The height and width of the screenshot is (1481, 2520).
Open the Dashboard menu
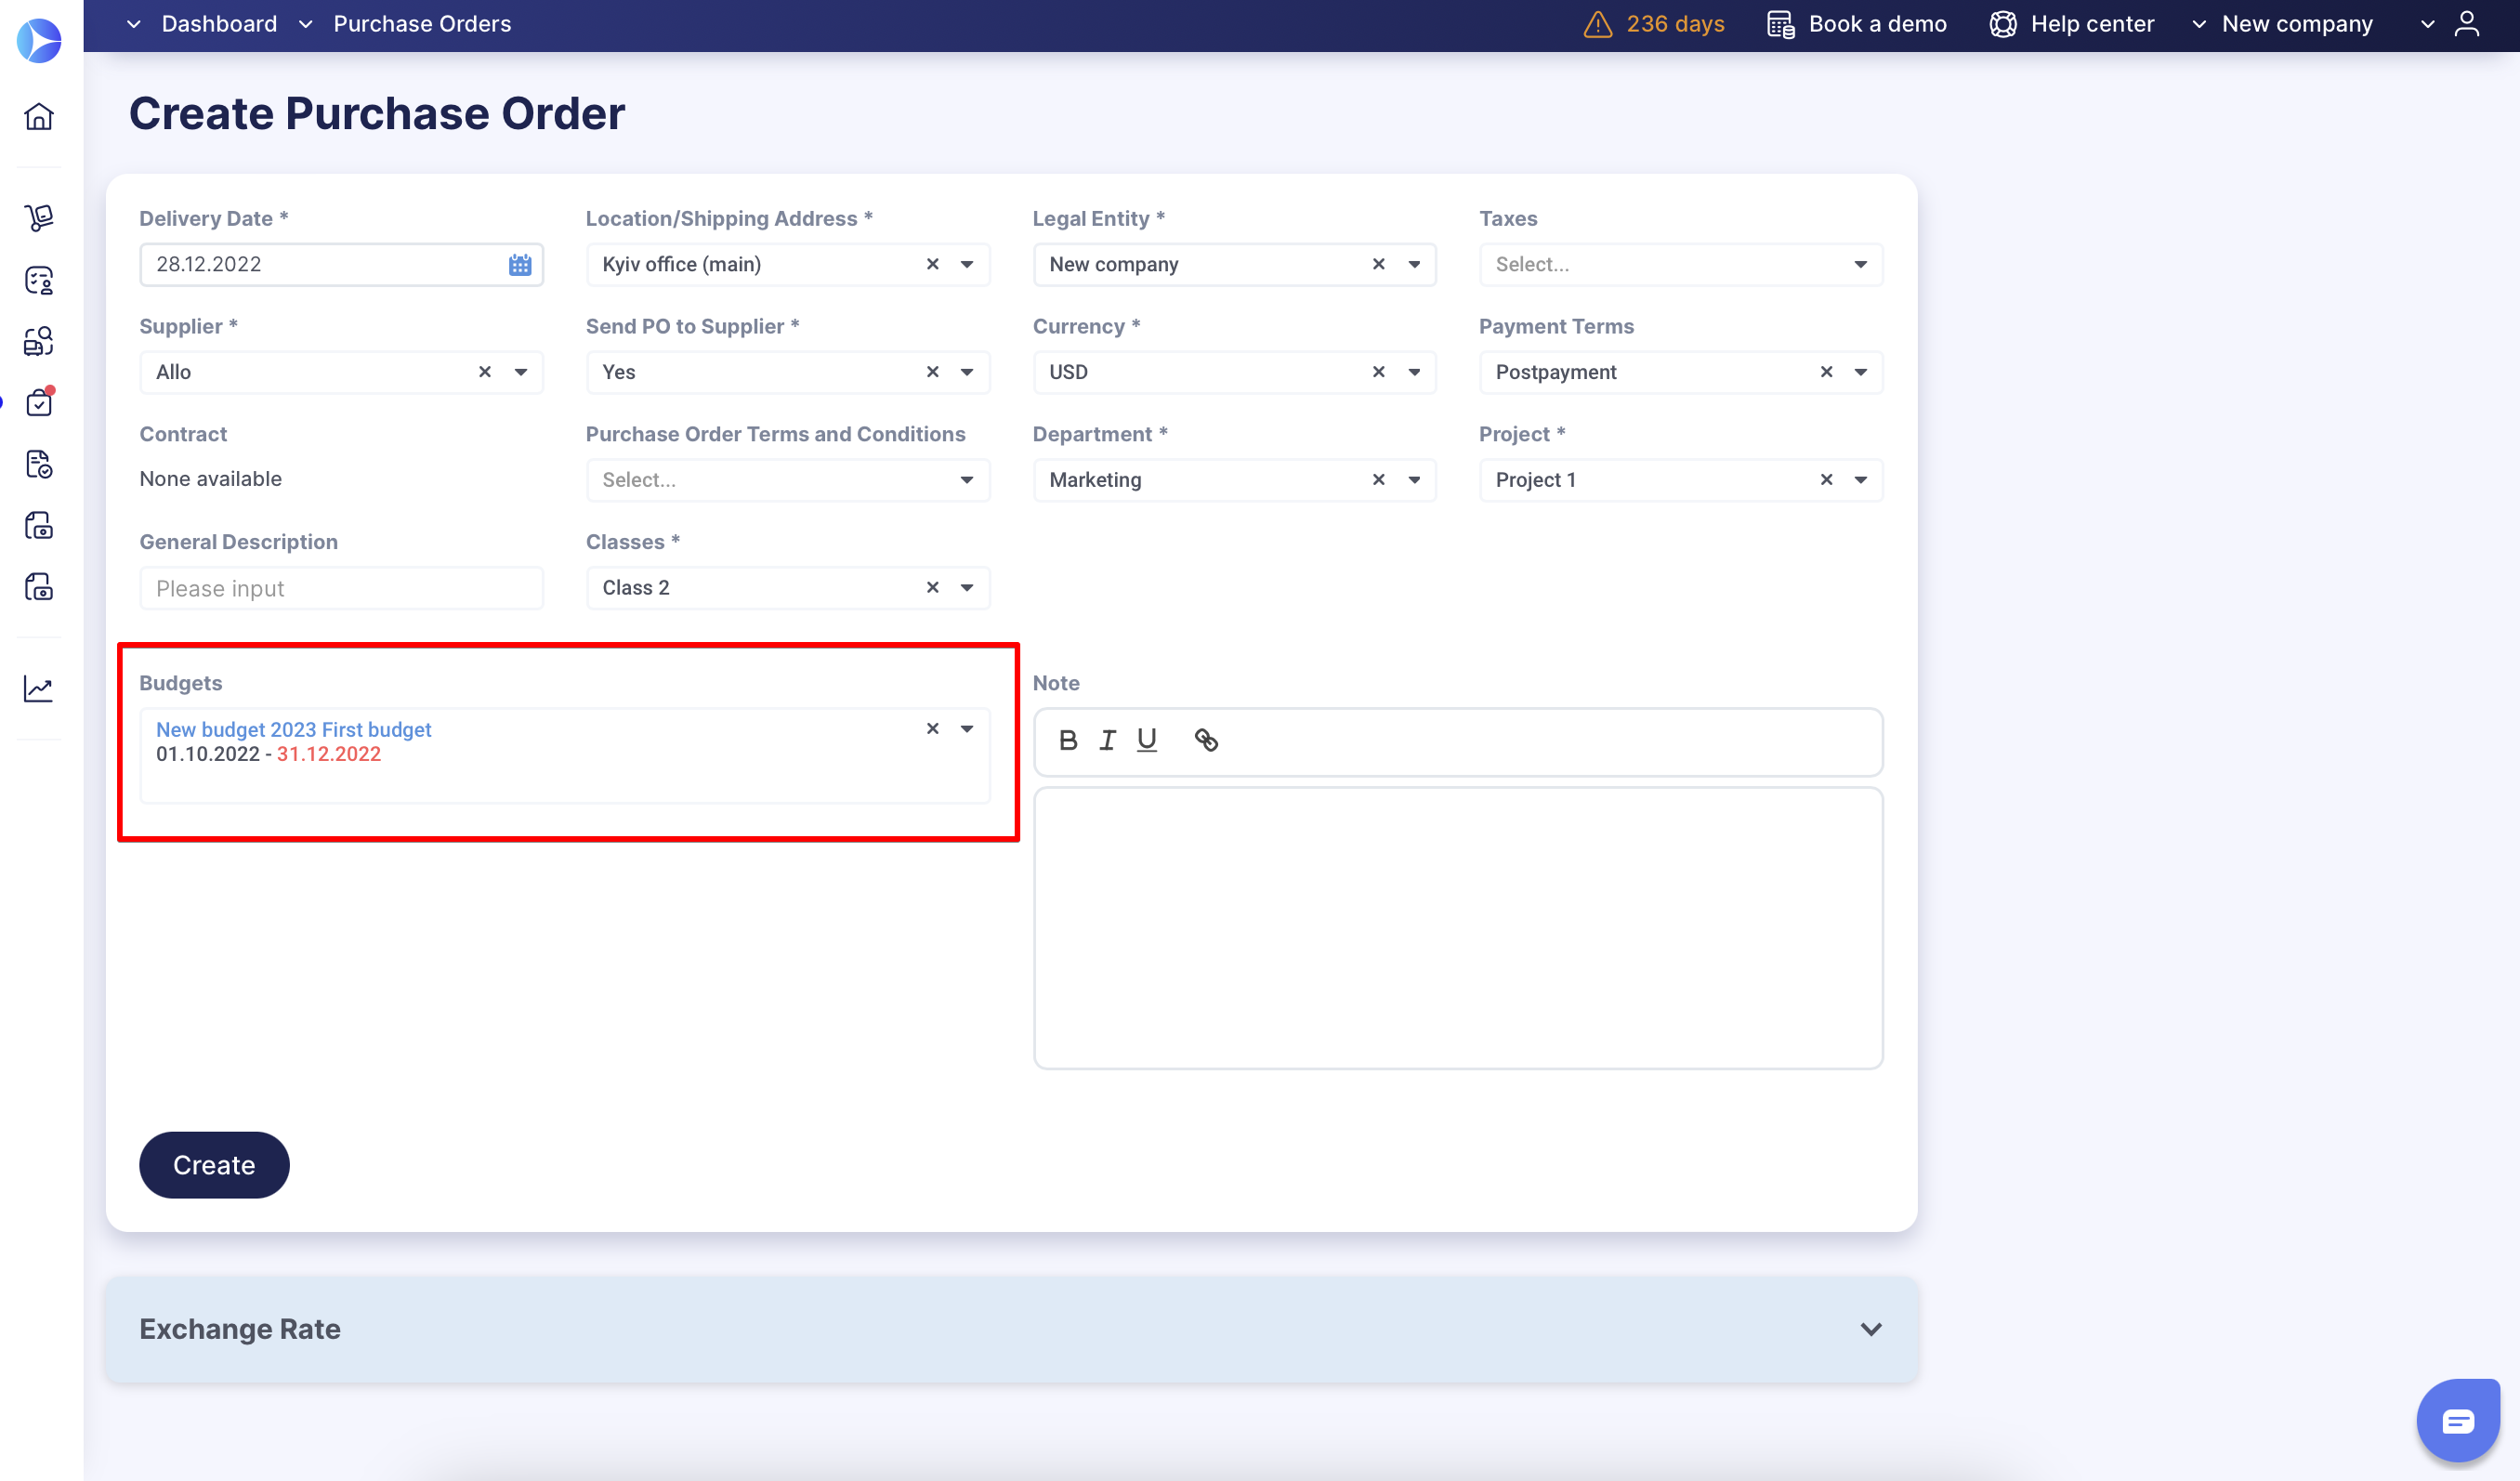point(201,24)
